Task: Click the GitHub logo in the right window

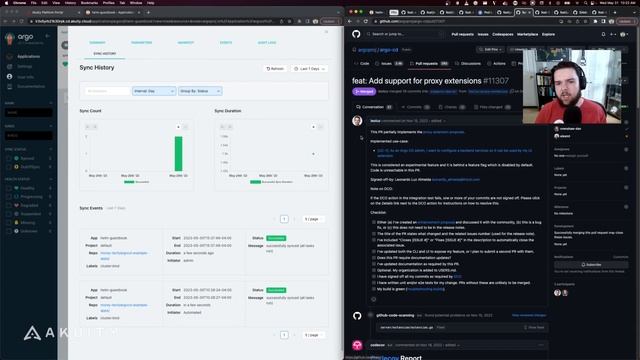Action: (x=356, y=34)
